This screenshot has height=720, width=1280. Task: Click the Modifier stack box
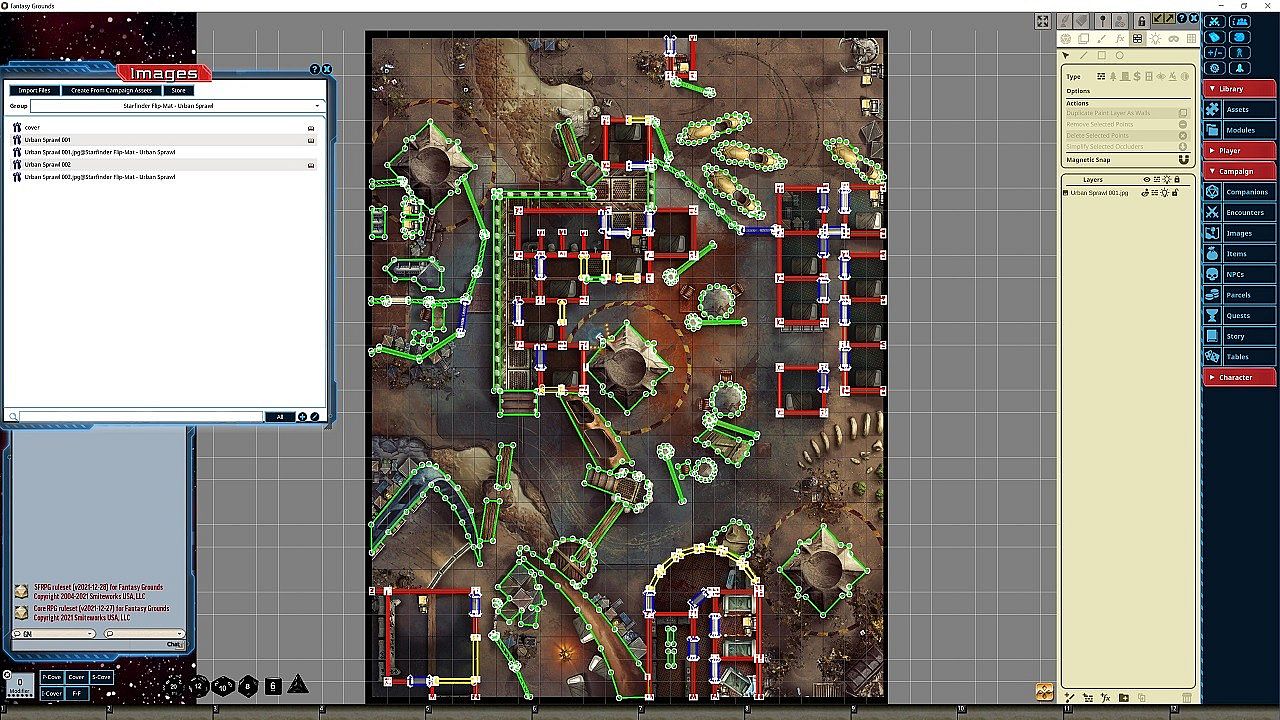pos(19,684)
